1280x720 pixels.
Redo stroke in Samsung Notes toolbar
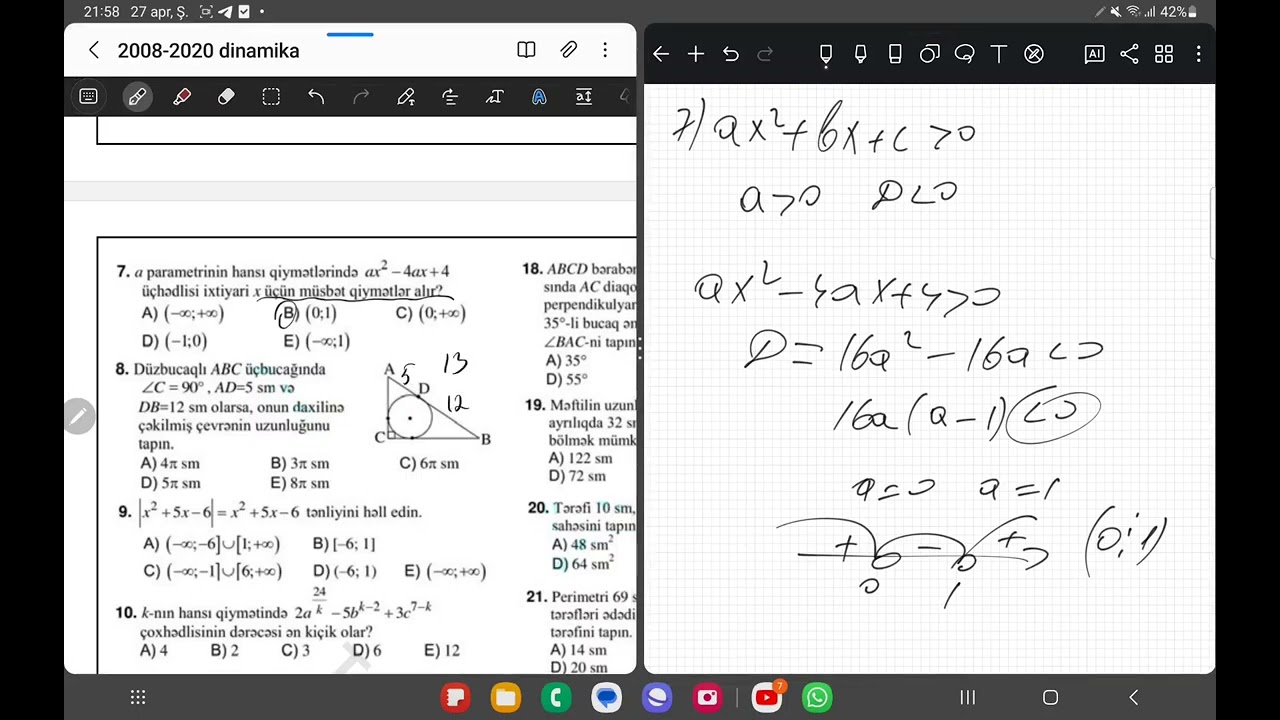(x=361, y=97)
